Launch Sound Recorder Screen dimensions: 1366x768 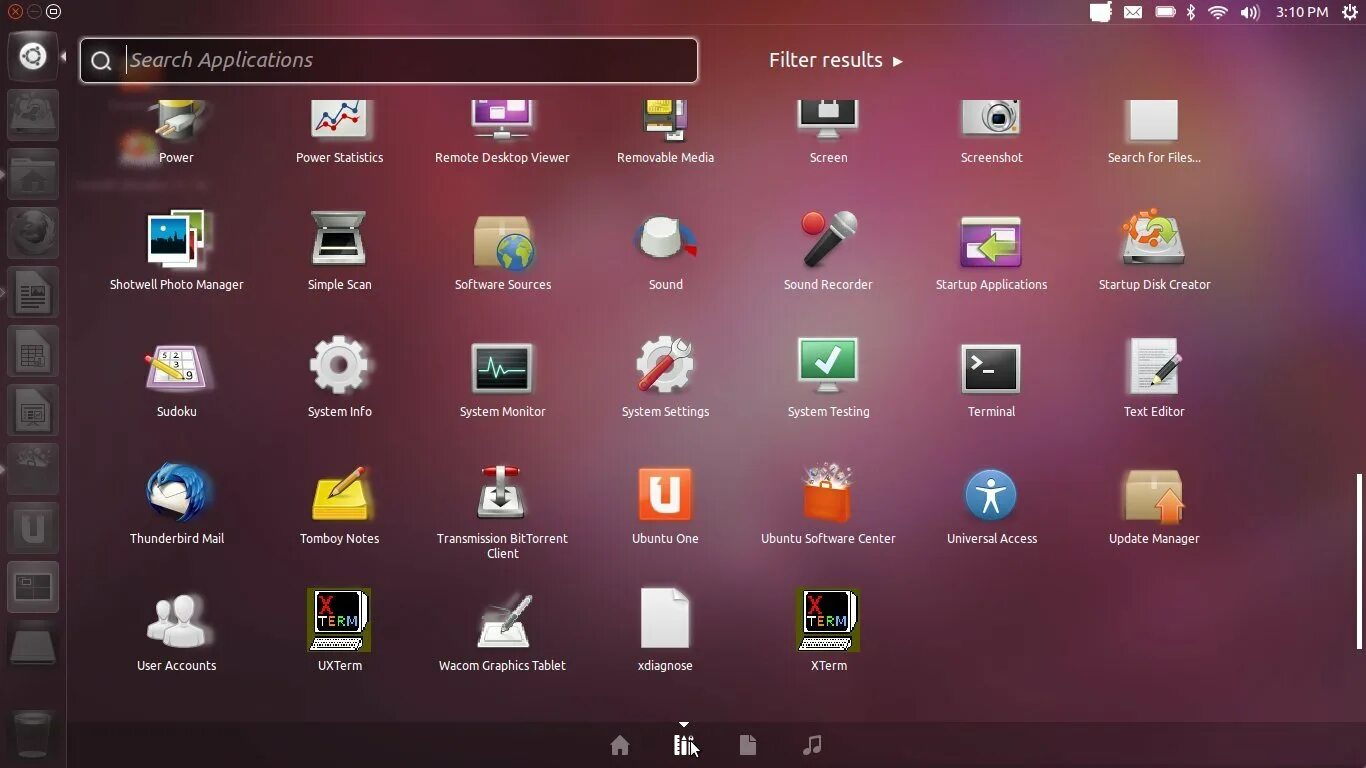(x=828, y=250)
